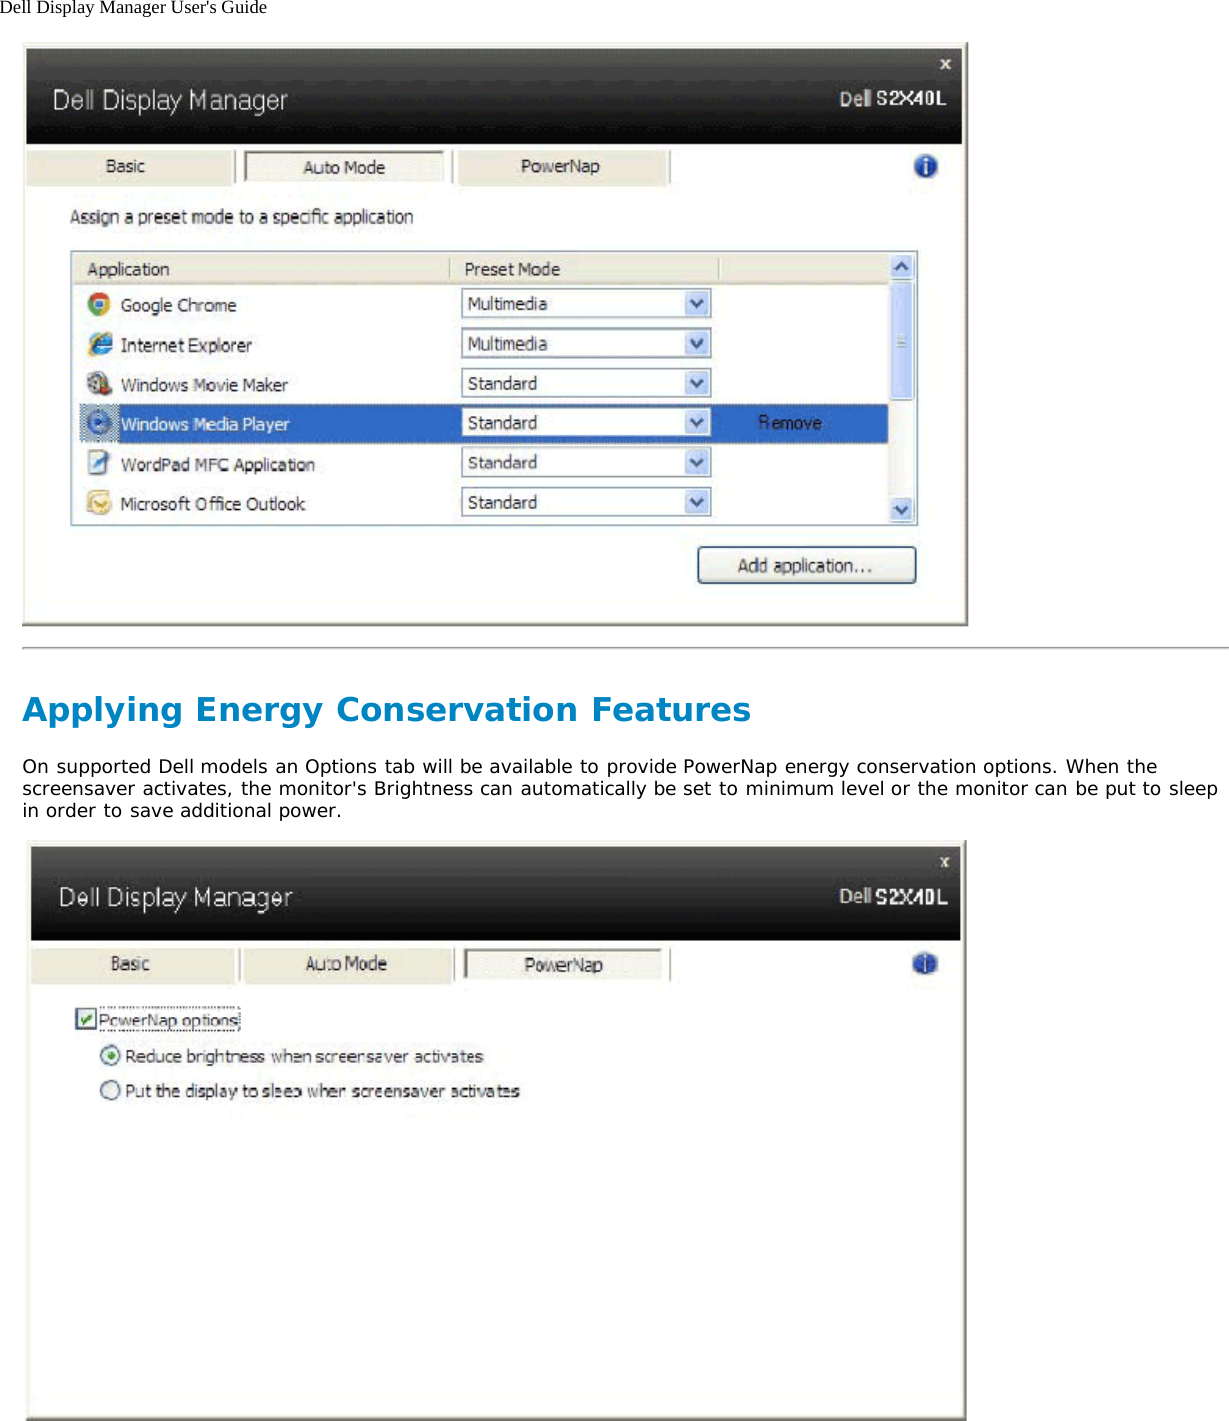Screen dimensions: 1229x1421
Task: Click the application list scroll up arrow
Action: coord(901,267)
